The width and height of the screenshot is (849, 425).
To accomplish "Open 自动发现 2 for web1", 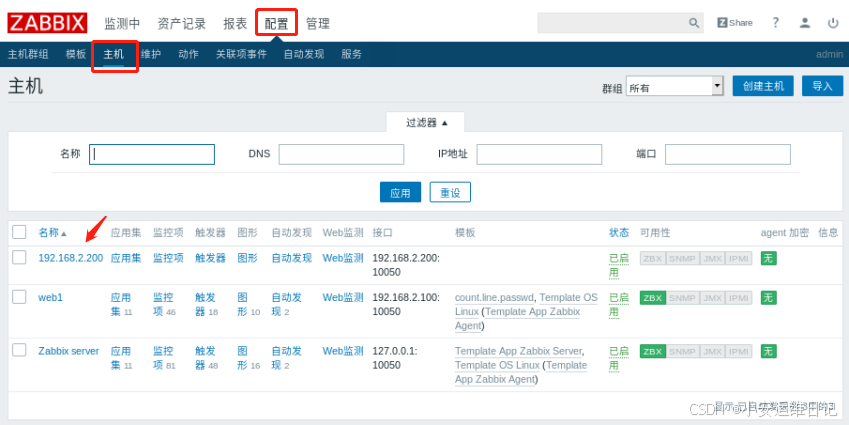I will (286, 304).
